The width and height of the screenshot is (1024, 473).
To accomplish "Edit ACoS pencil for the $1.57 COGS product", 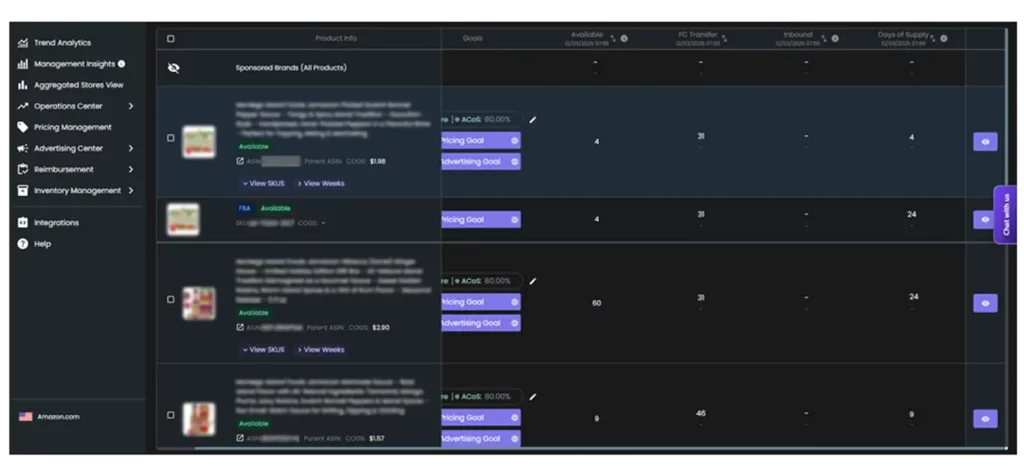I will point(533,397).
